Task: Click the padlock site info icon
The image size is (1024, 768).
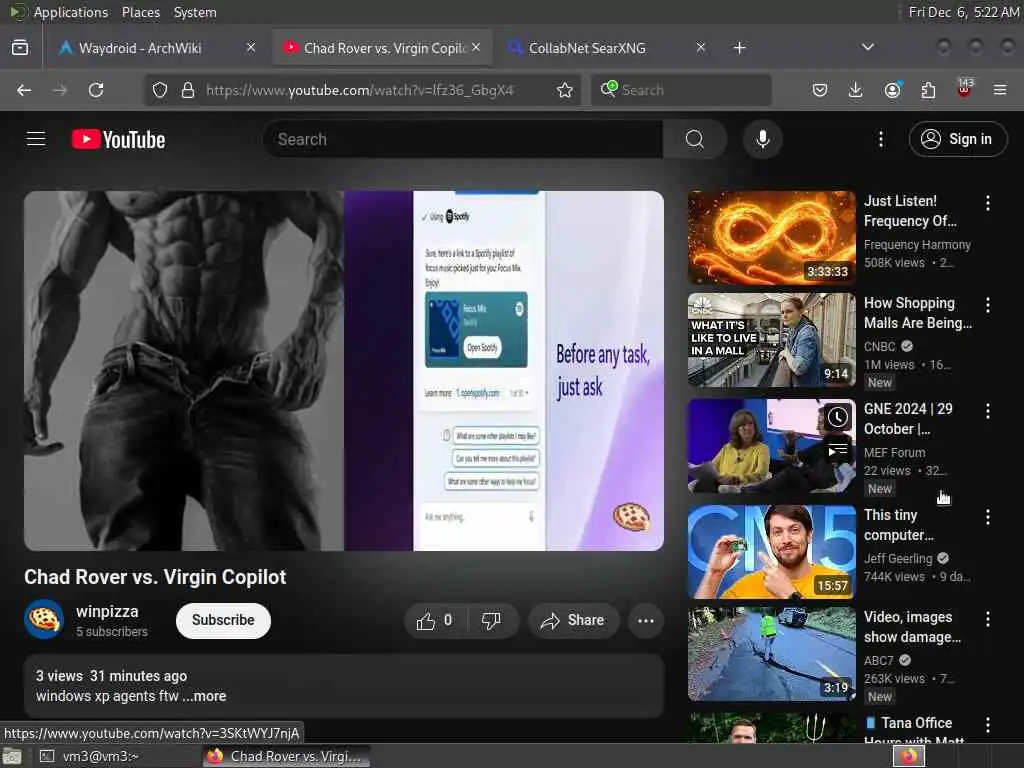Action: (187, 90)
